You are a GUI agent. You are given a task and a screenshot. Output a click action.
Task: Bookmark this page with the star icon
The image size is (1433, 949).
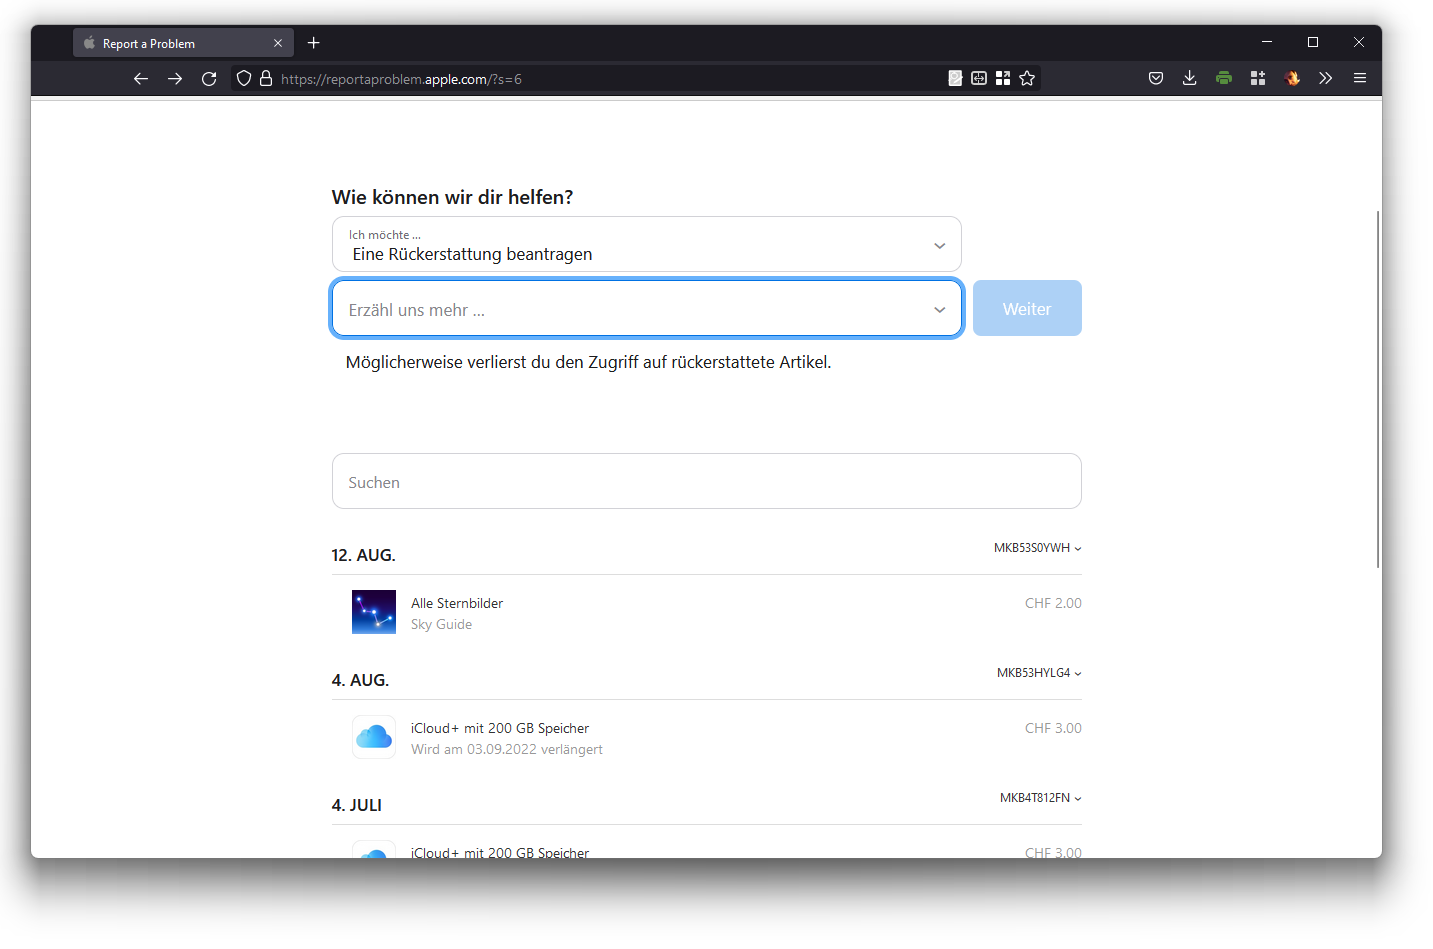coord(1027,78)
